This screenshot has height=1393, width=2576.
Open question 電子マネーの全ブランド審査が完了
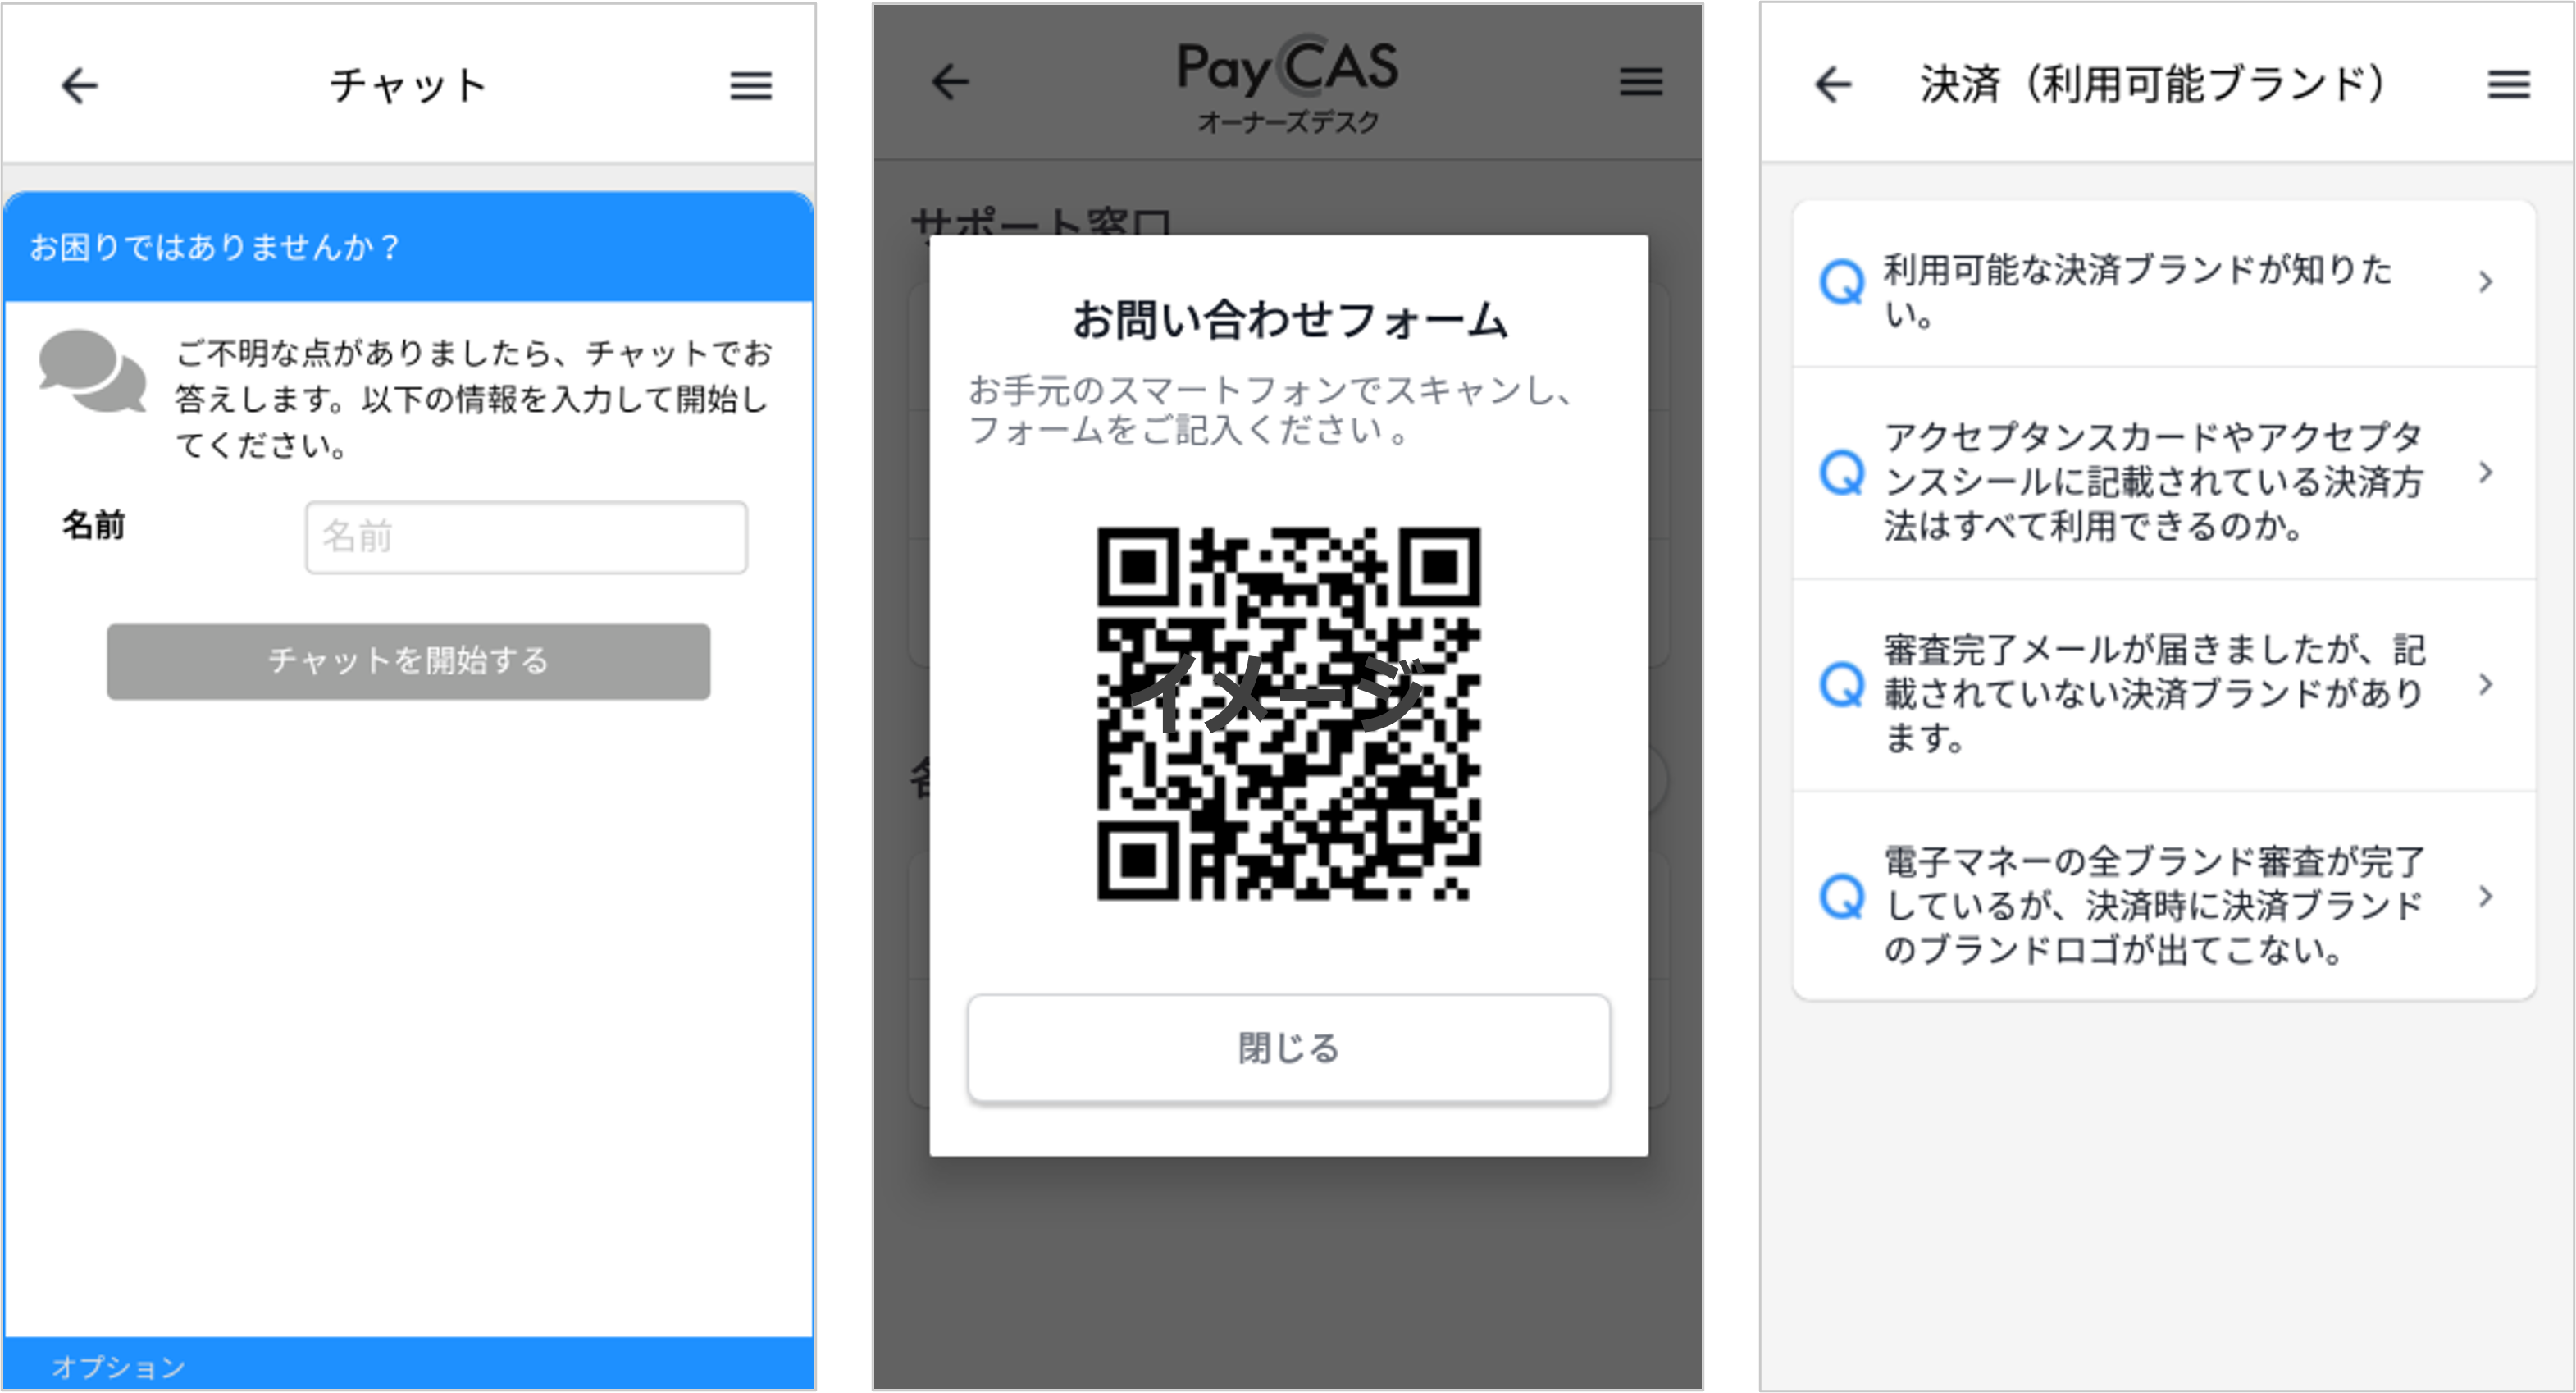point(2164,896)
